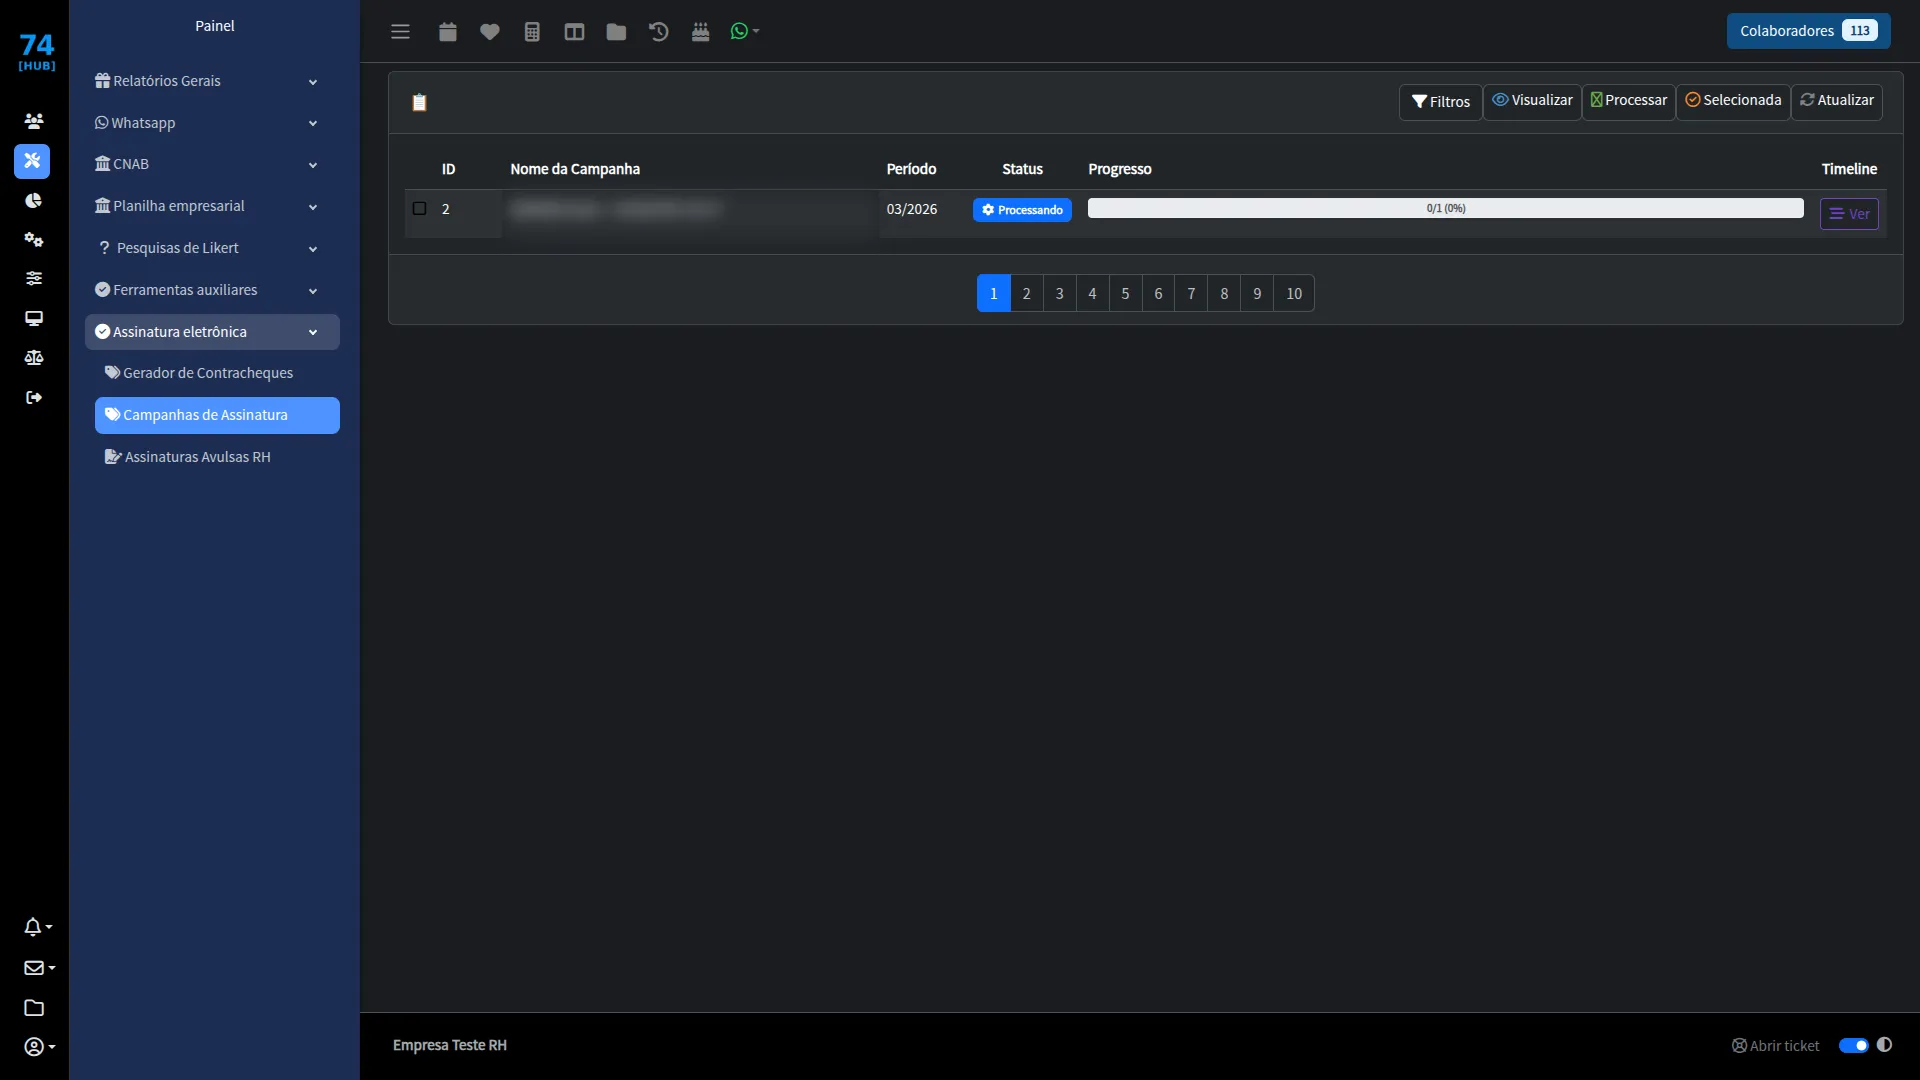Click the contrast half-circle icon
The image size is (1920, 1080).
click(1884, 1044)
